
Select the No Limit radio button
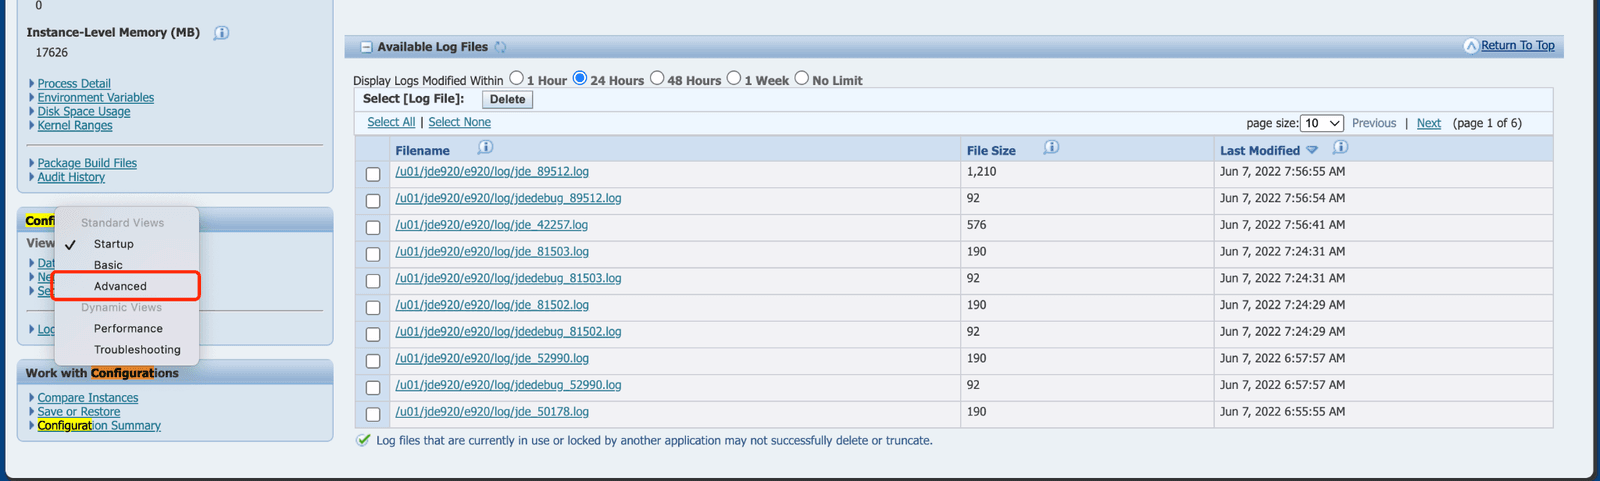(x=801, y=78)
